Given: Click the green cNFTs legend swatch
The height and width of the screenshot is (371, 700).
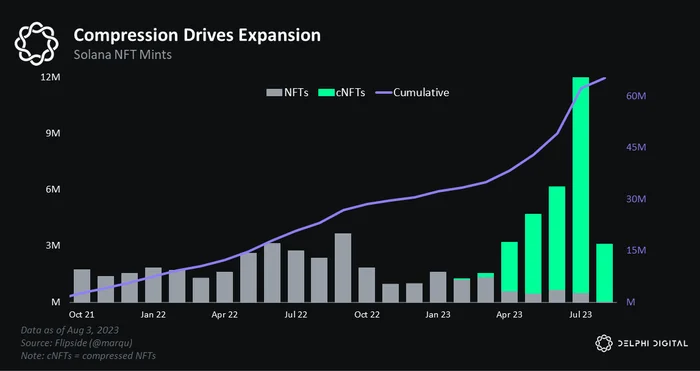Looking at the screenshot, I should point(326,93).
